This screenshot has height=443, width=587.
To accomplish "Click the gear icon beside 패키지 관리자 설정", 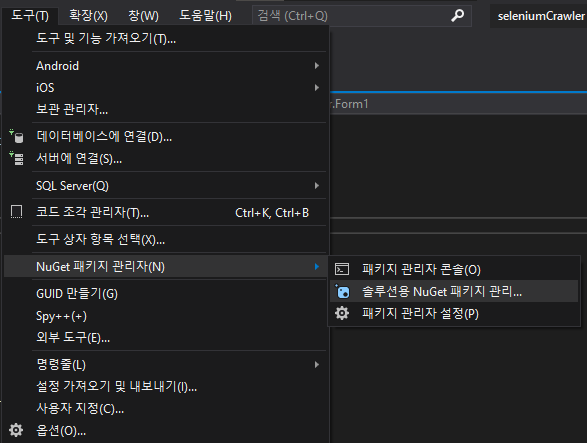I will click(x=342, y=313).
